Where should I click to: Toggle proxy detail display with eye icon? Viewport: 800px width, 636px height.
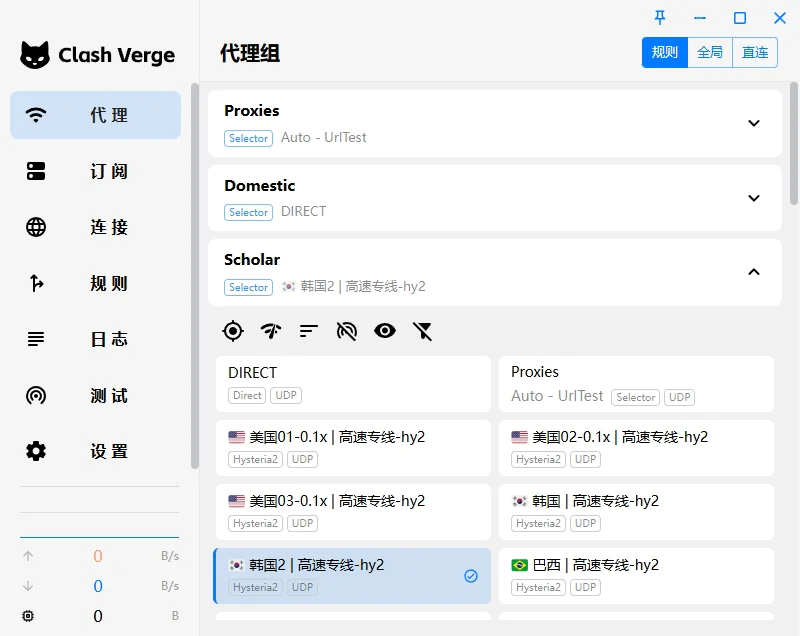[x=385, y=331]
